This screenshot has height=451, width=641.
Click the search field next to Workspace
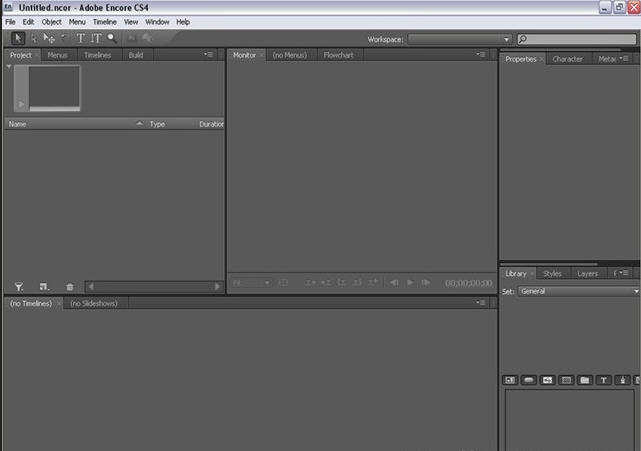click(577, 39)
